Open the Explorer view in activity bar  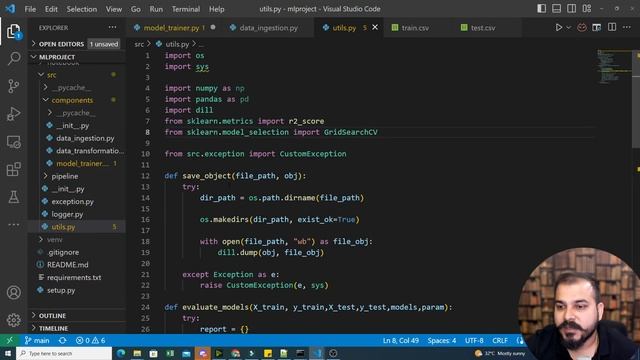click(13, 31)
